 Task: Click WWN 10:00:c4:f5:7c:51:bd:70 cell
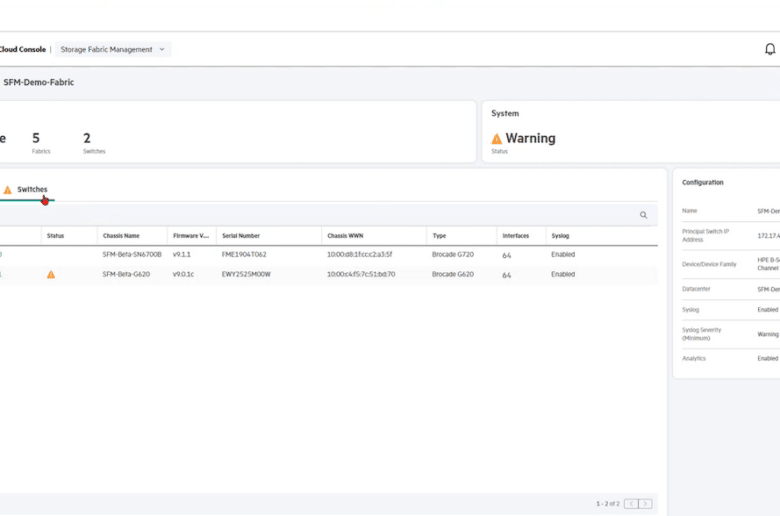coord(361,274)
